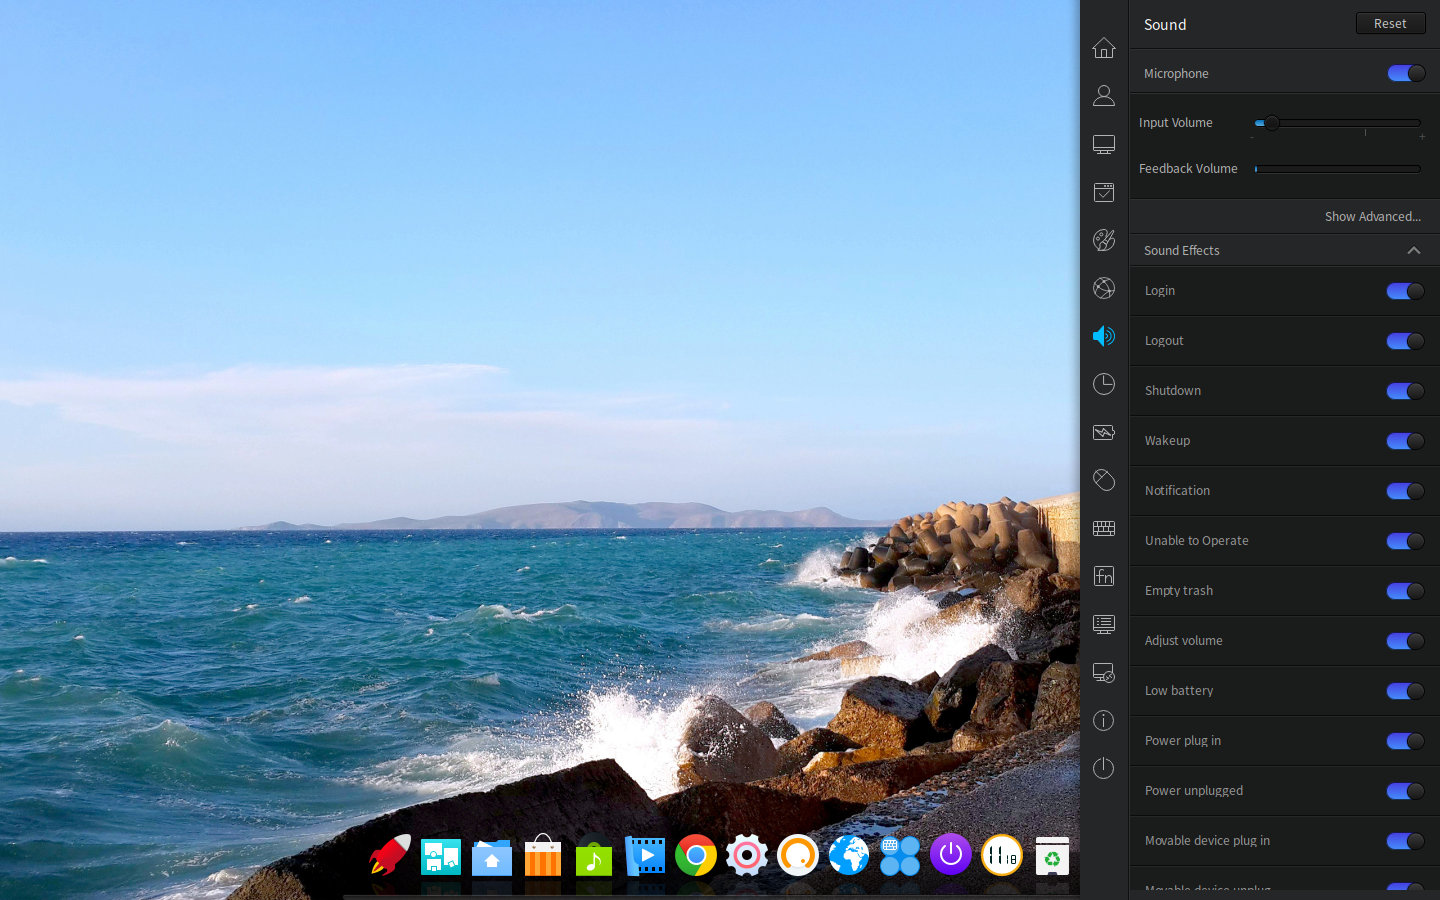Viewport: 1440px width, 900px height.
Task: Switch off the Low battery sound
Action: tap(1405, 691)
